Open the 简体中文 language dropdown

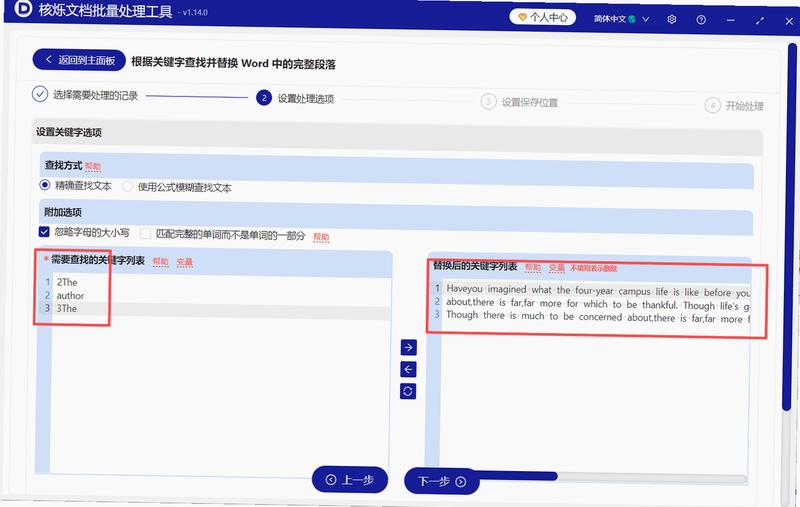tap(621, 19)
